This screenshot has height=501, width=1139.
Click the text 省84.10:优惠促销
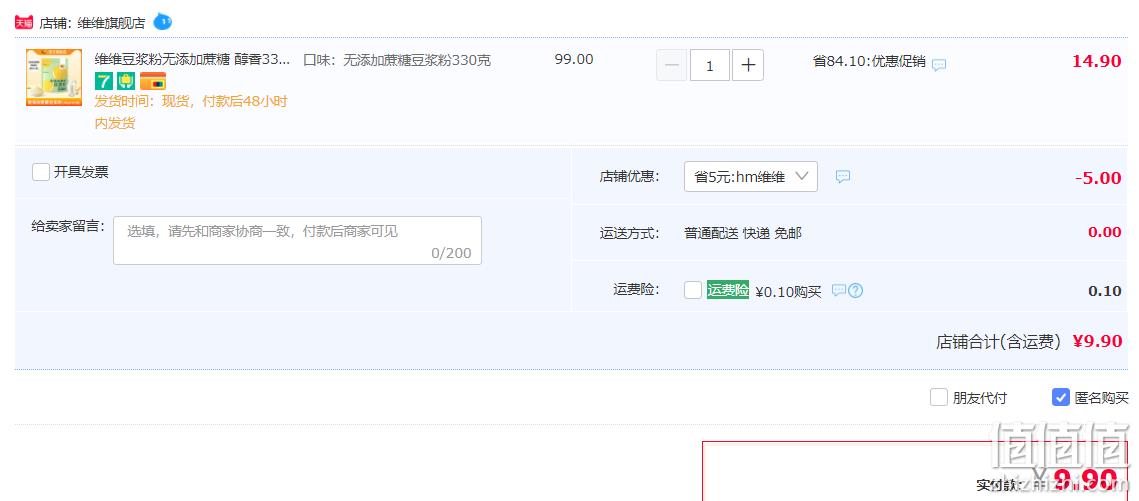(x=869, y=62)
